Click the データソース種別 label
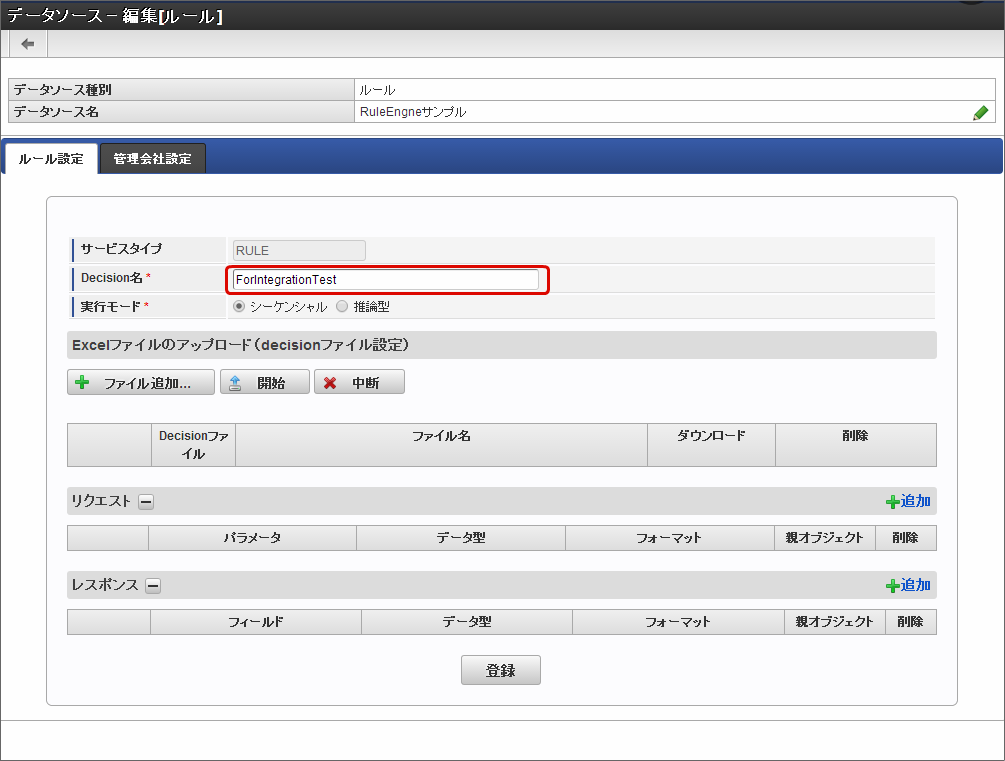The image size is (1005, 761). (63, 90)
